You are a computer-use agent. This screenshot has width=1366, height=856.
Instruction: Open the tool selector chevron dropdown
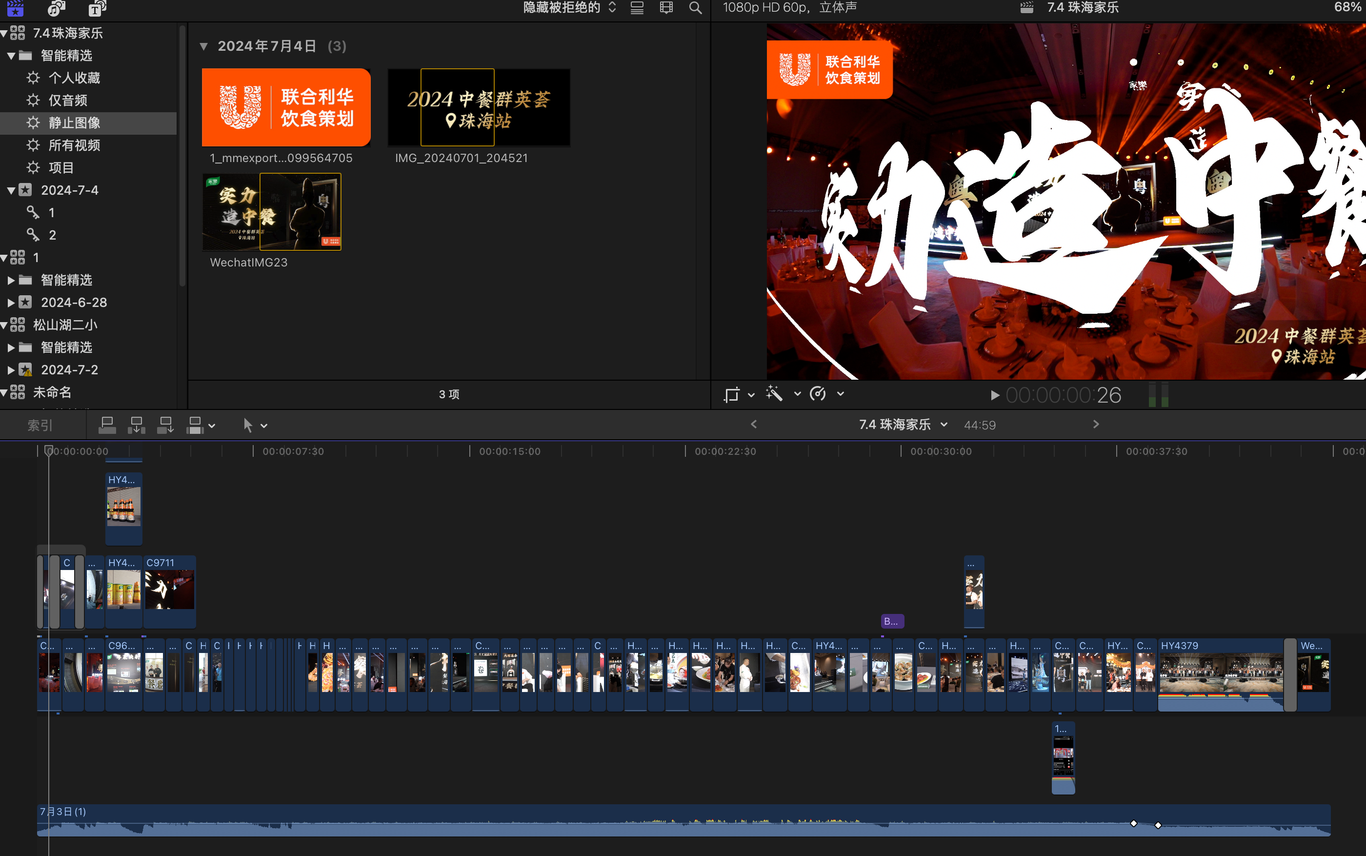[x=264, y=426]
